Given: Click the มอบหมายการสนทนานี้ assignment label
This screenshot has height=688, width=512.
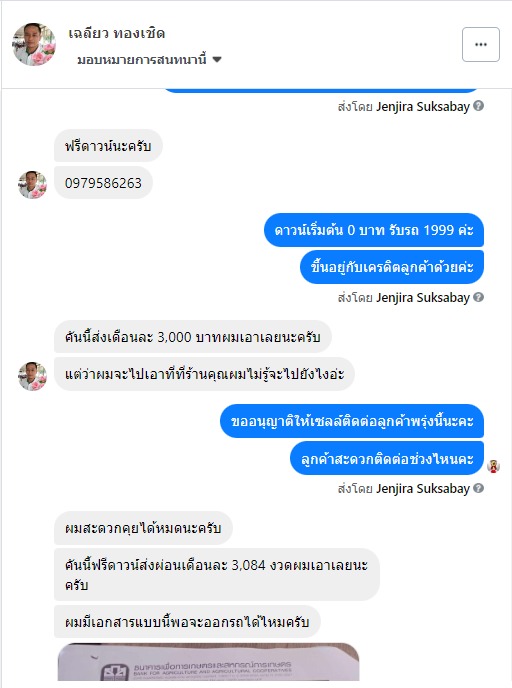Looking at the screenshot, I should (142, 59).
